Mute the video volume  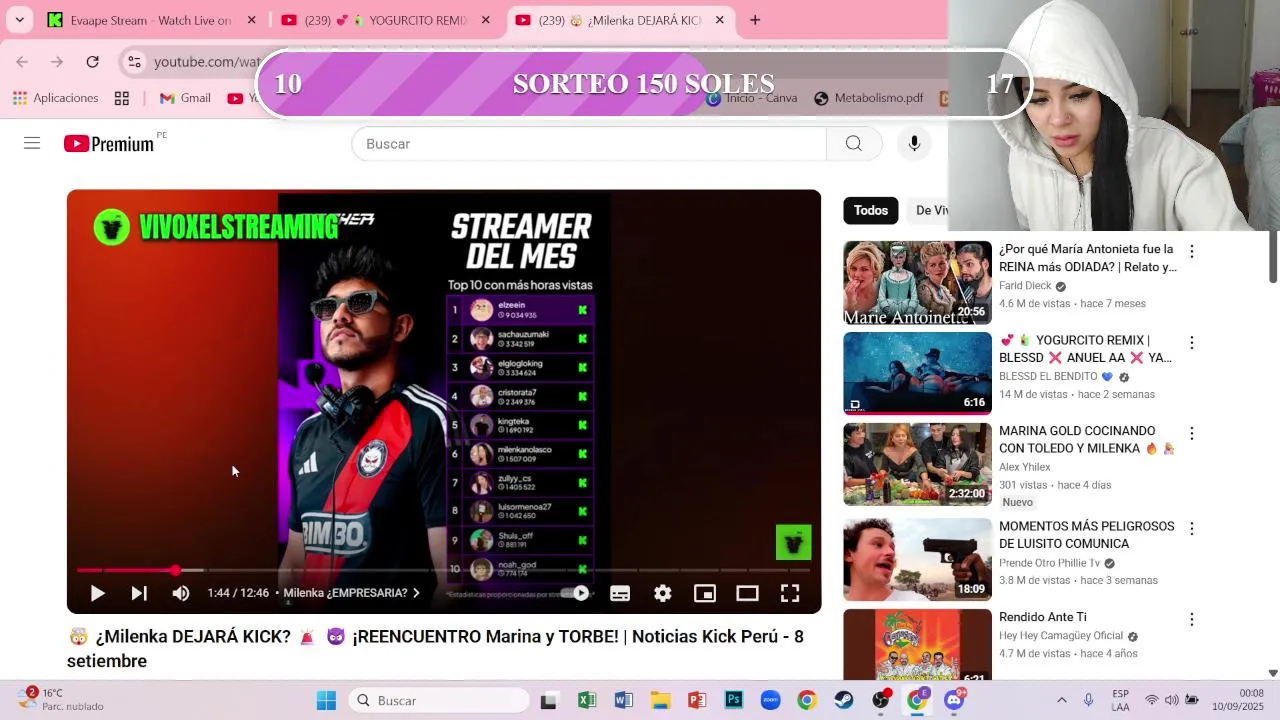181,593
